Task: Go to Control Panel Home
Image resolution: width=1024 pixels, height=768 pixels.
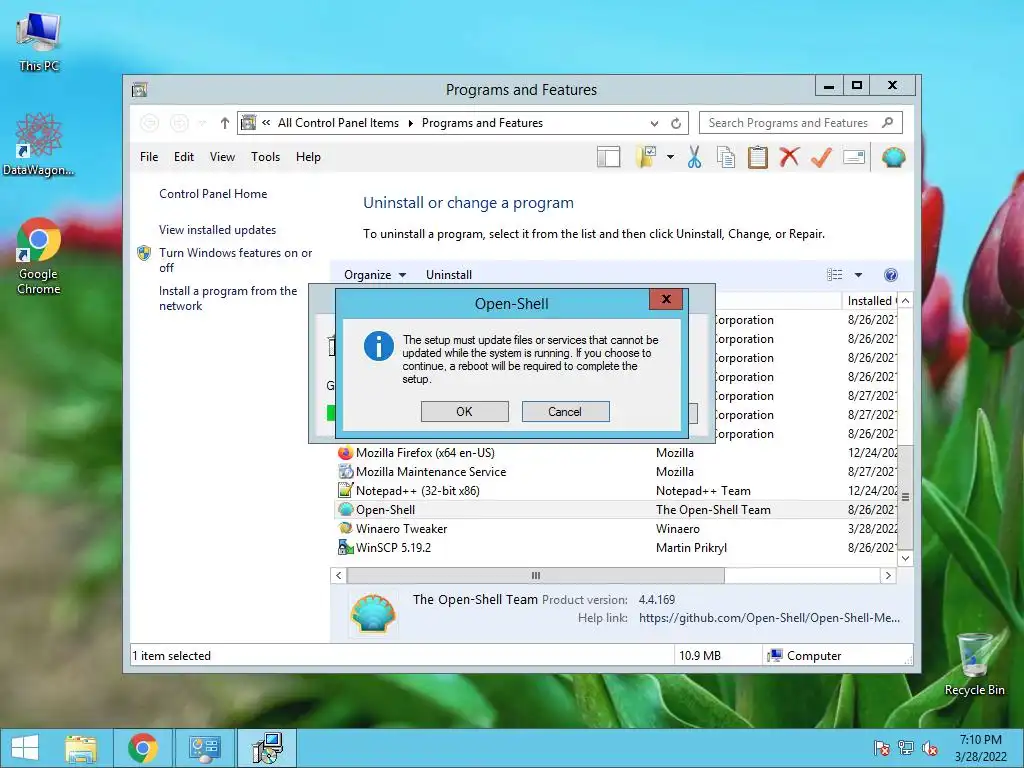Action: click(213, 194)
